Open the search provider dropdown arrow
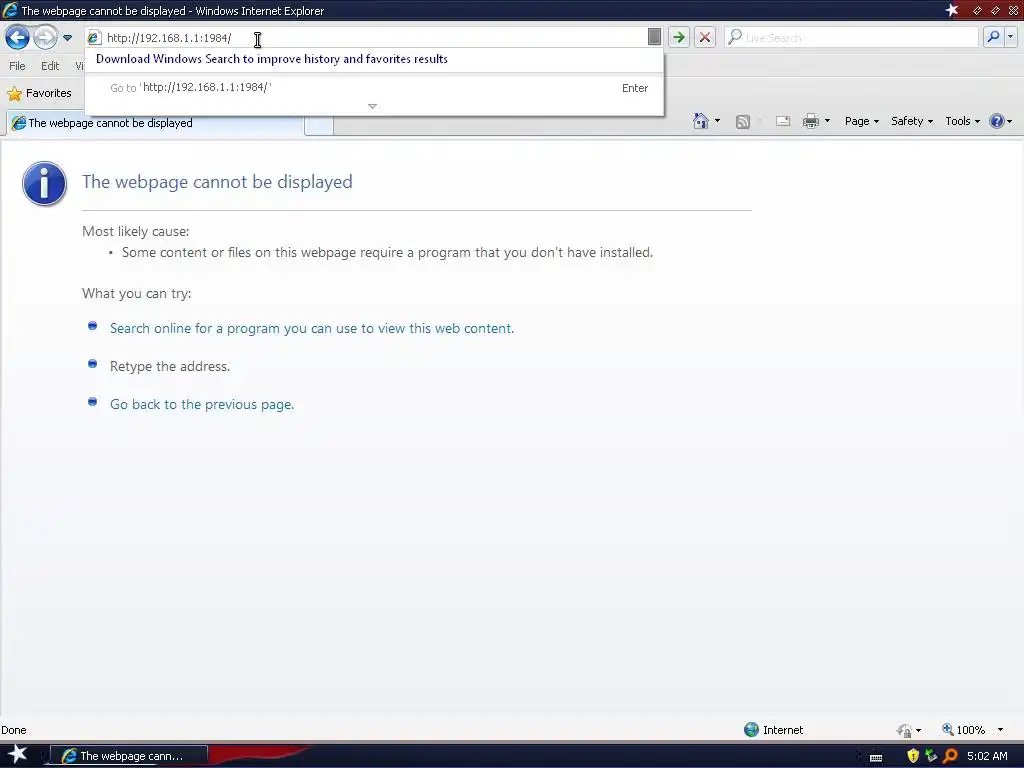 pos(1010,37)
